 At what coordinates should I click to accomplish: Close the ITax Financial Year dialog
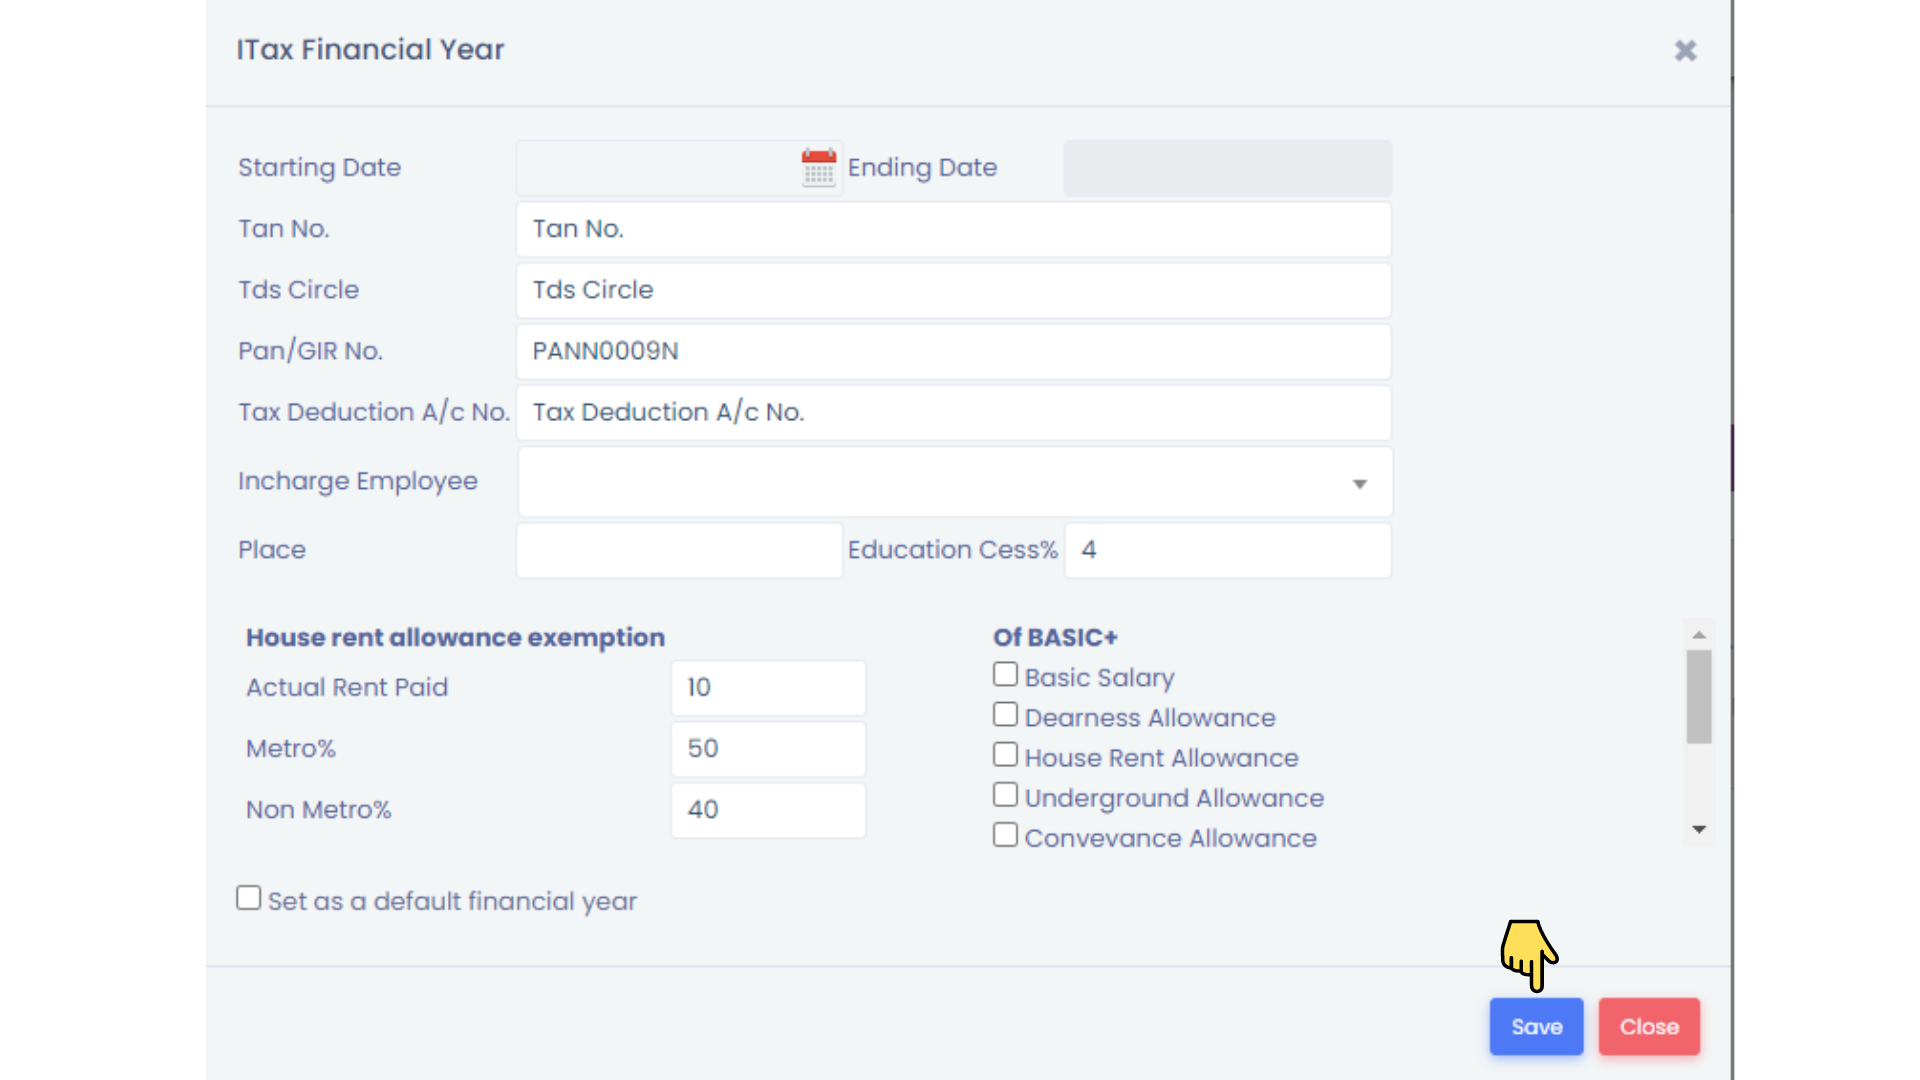[1685, 51]
